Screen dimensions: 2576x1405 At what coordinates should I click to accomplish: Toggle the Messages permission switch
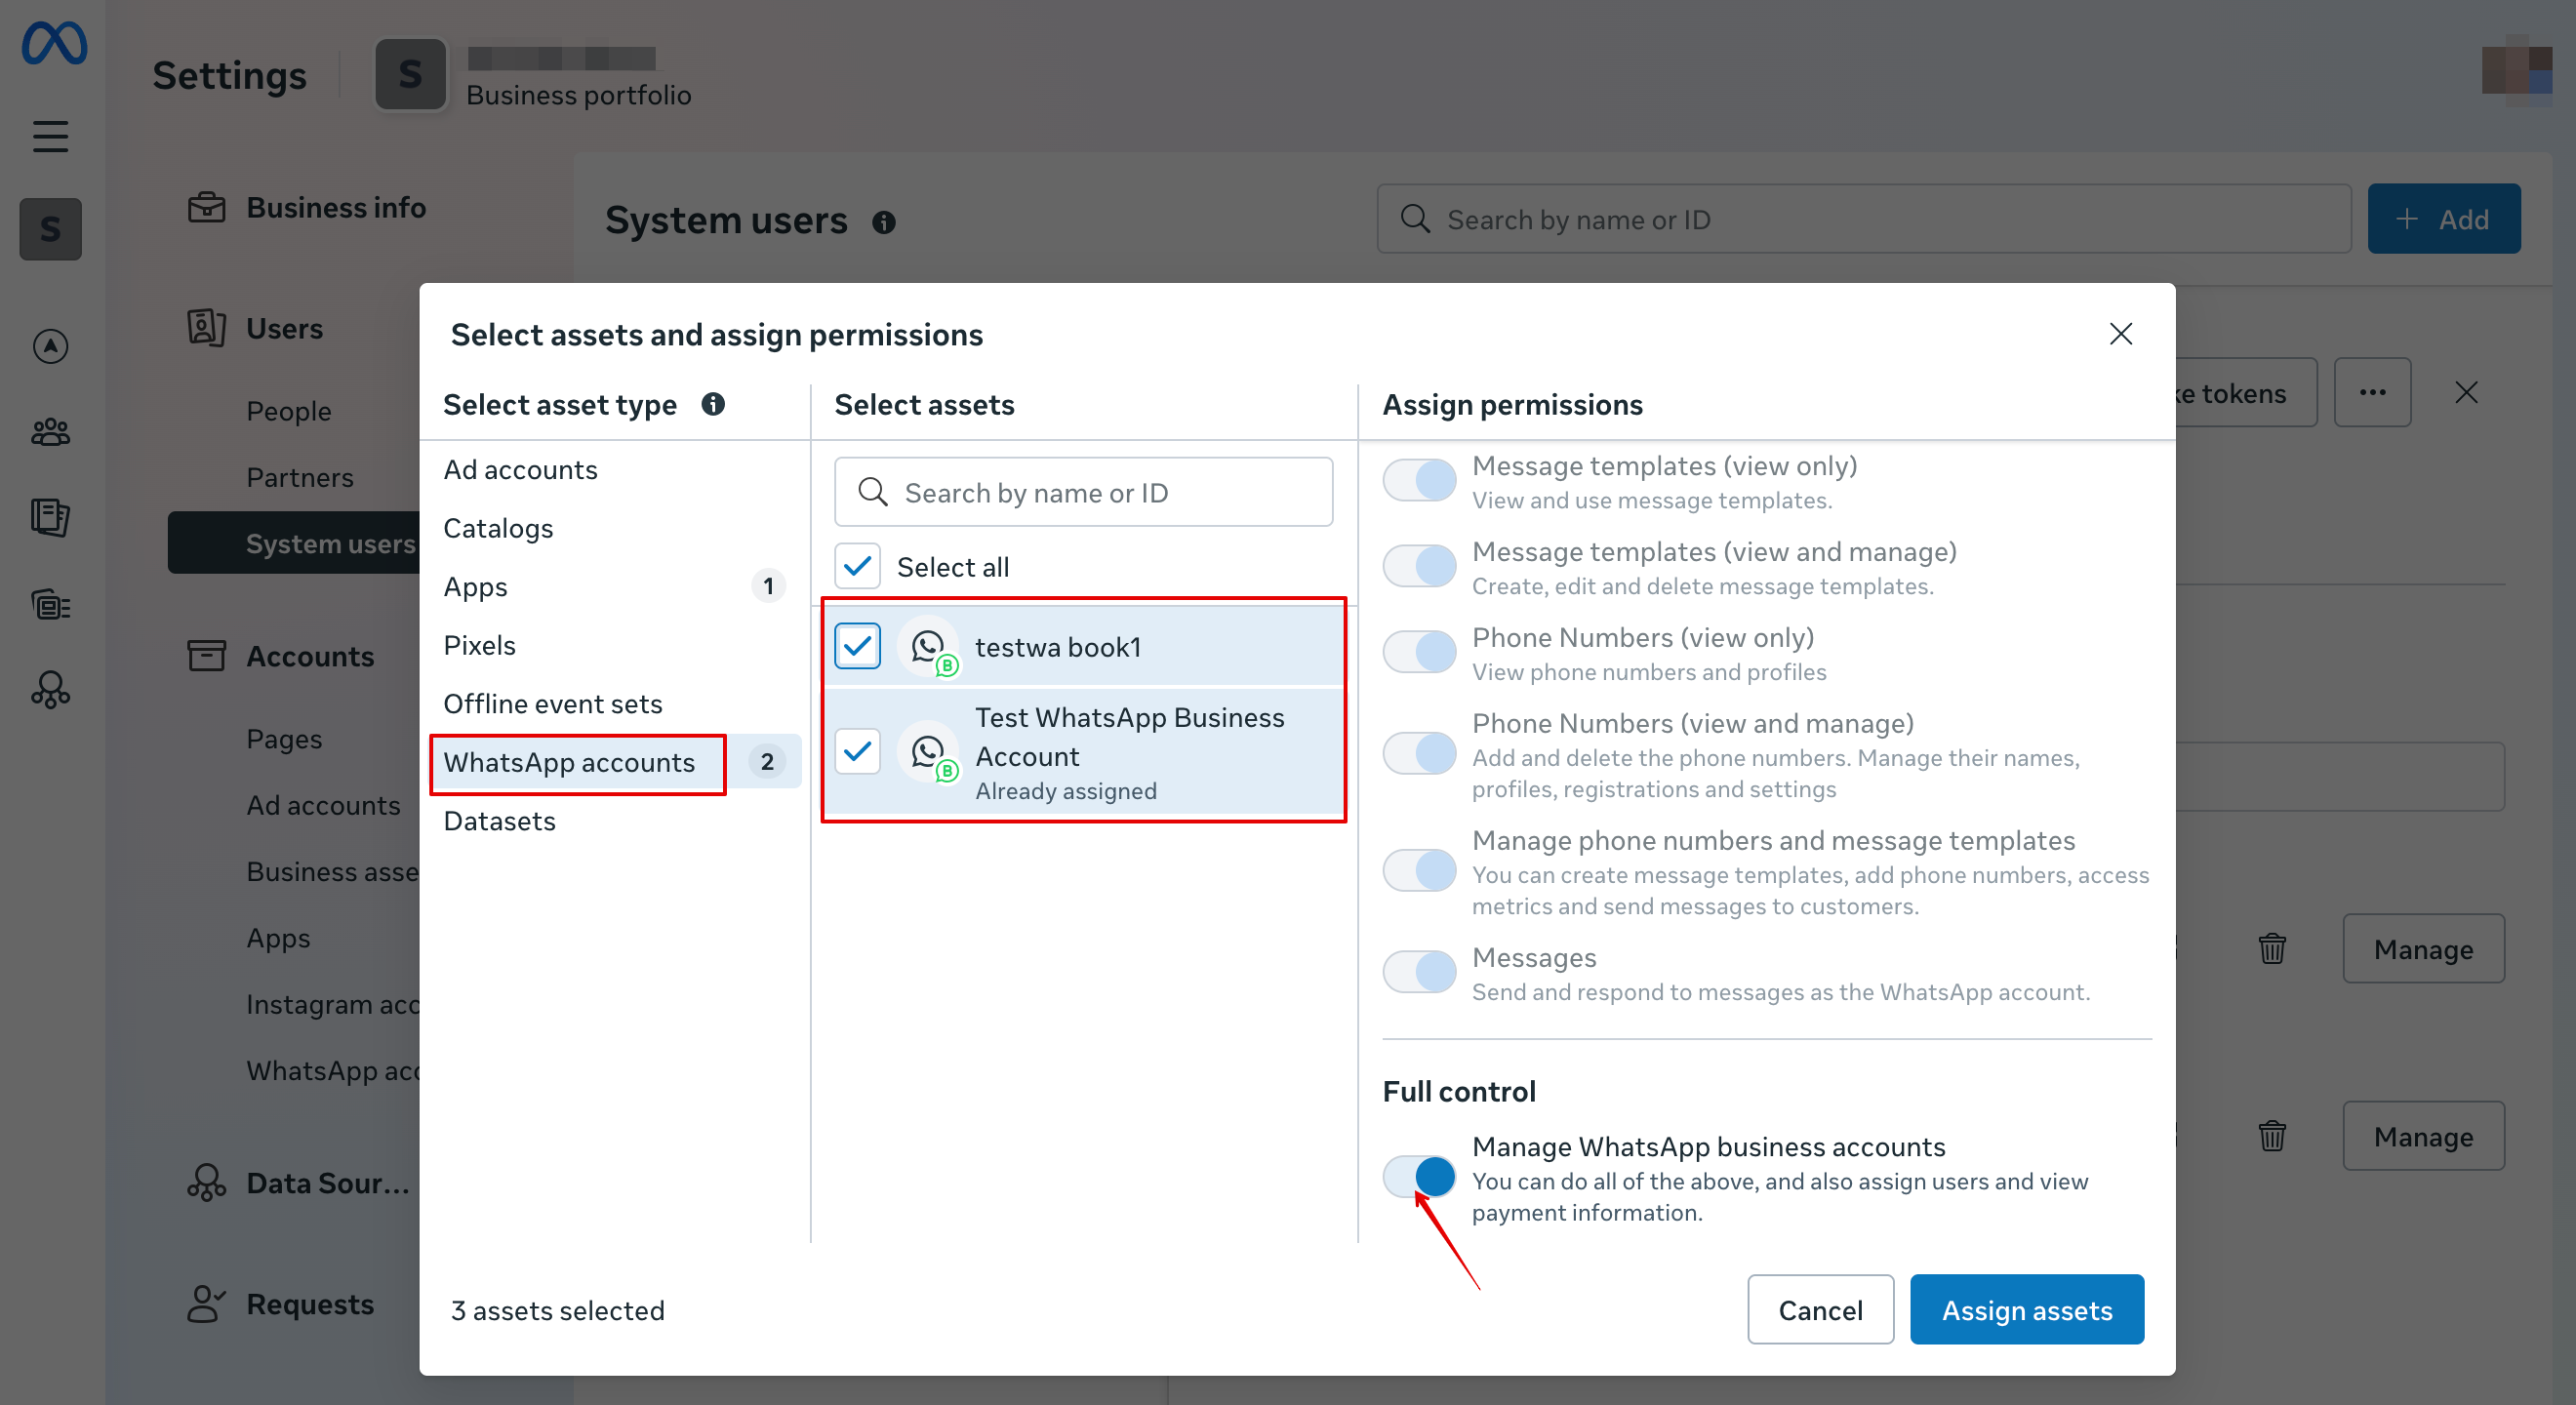tap(1419, 972)
